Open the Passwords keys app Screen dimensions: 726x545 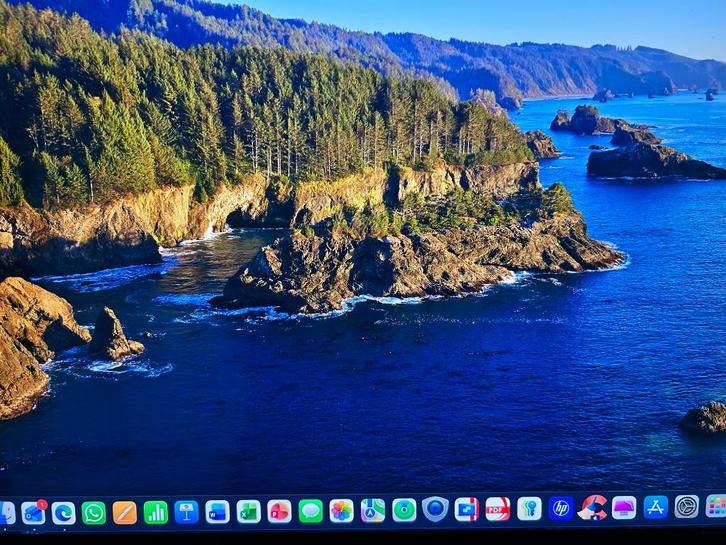pos(529,508)
